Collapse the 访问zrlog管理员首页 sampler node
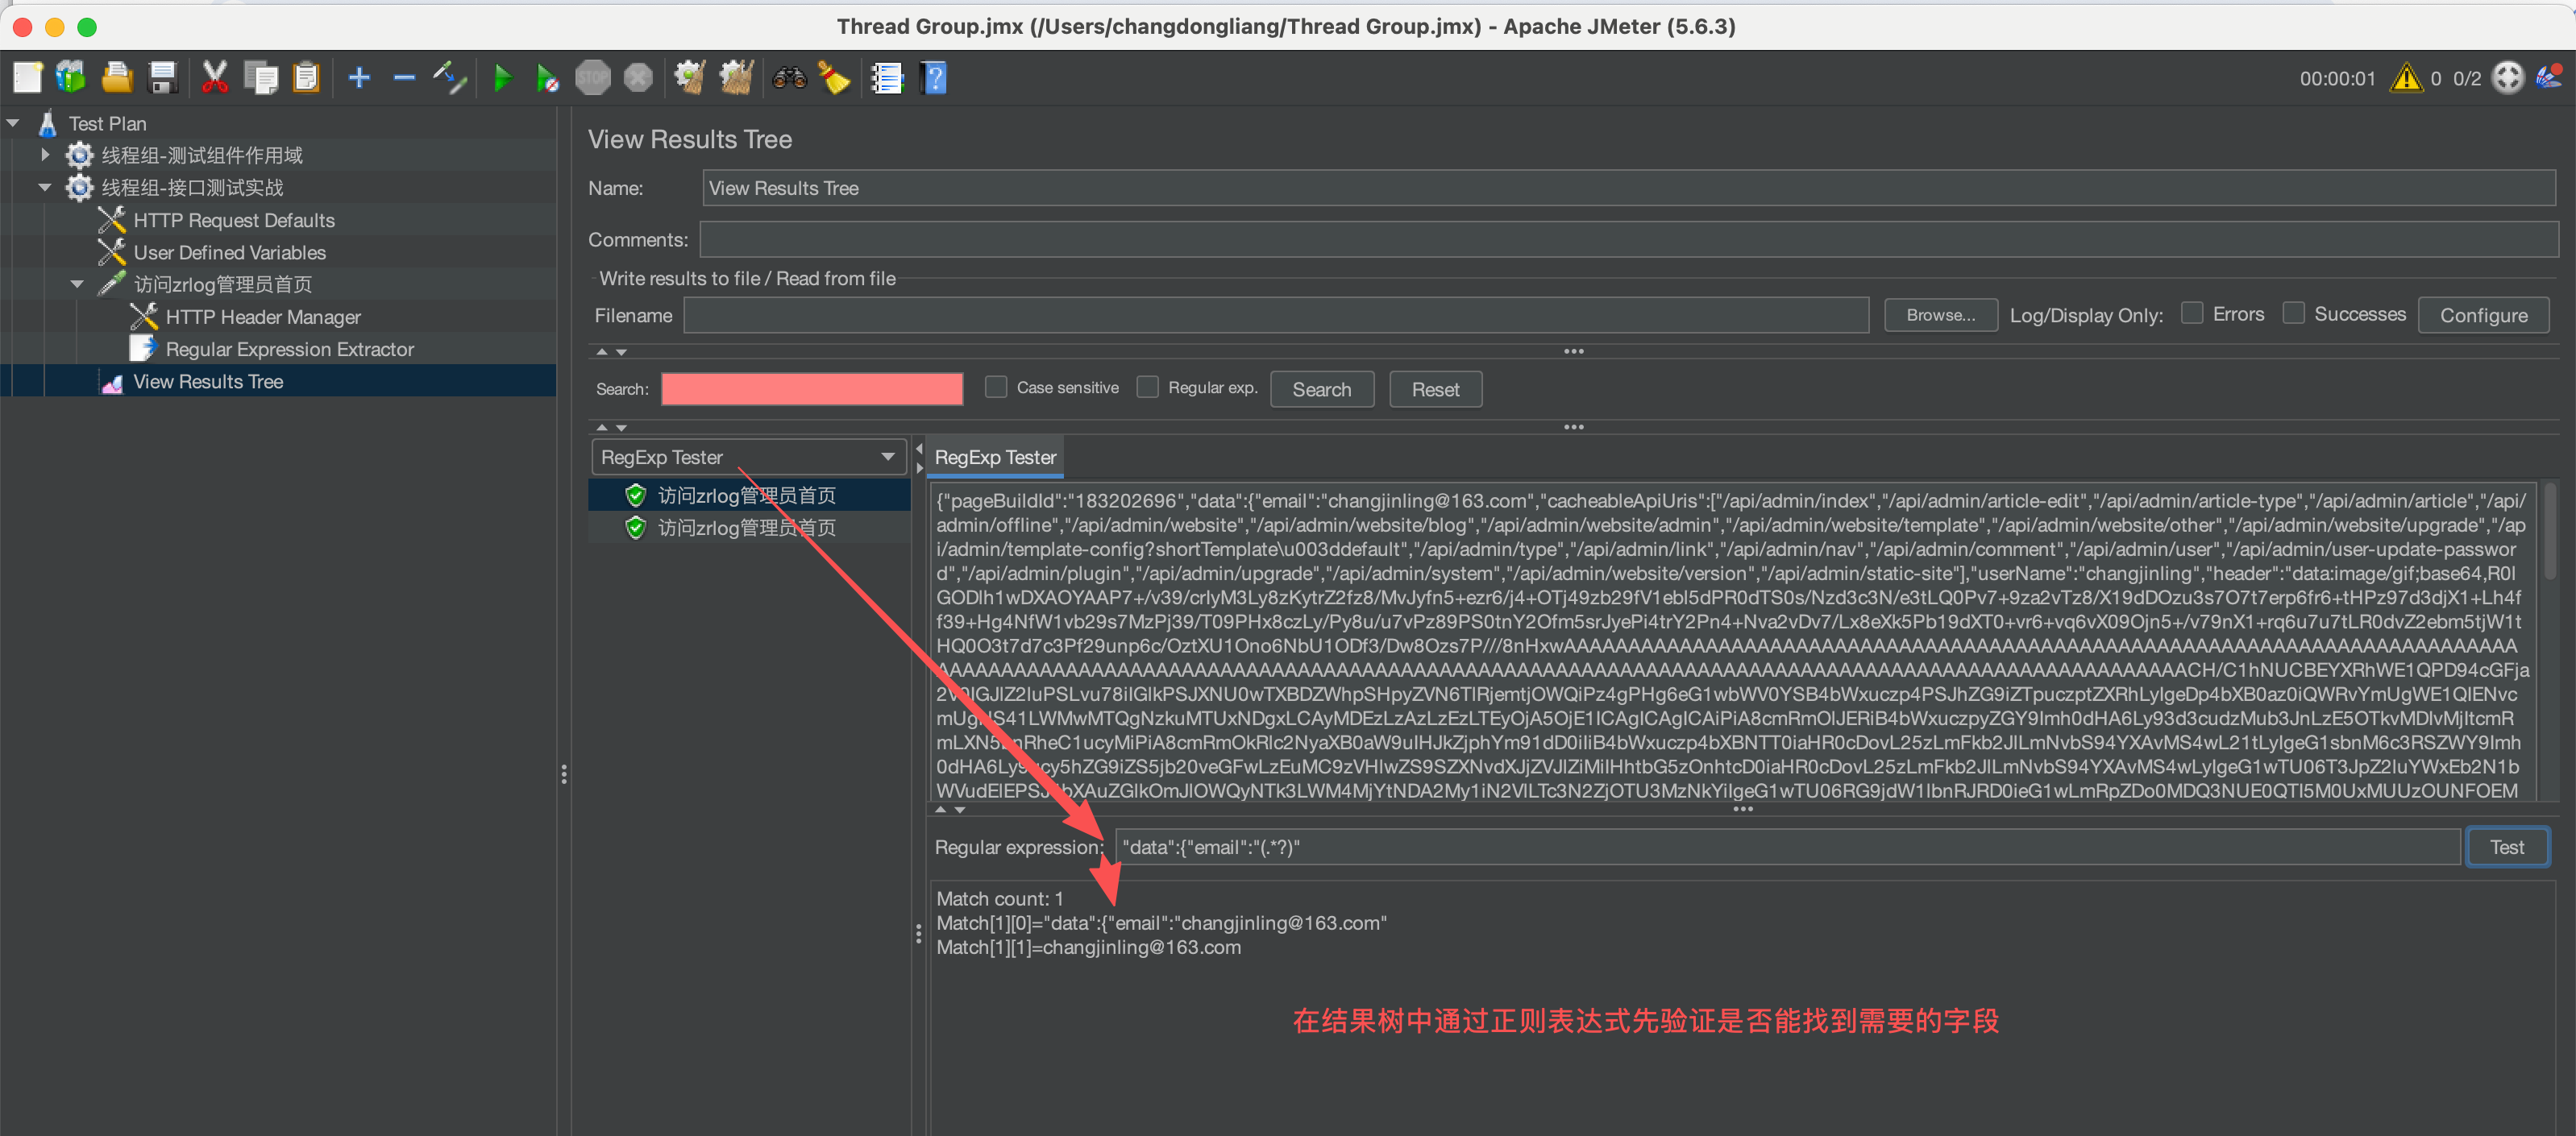This screenshot has width=2576, height=1136. 77,284
